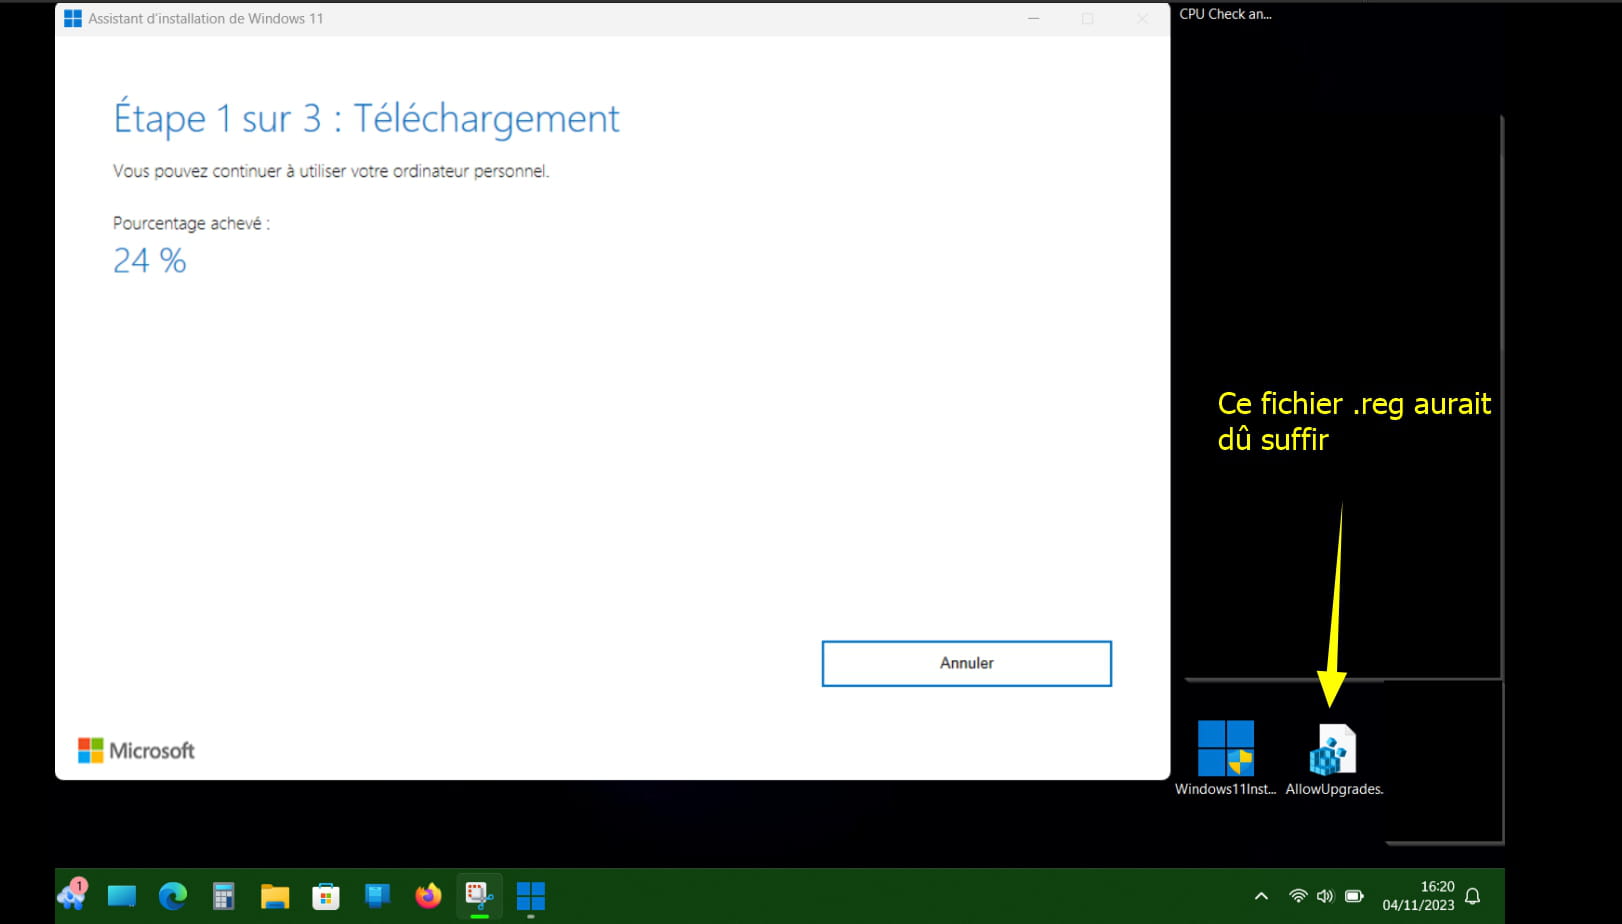Launch Firefox from the taskbar
This screenshot has width=1622, height=924.
tap(428, 896)
